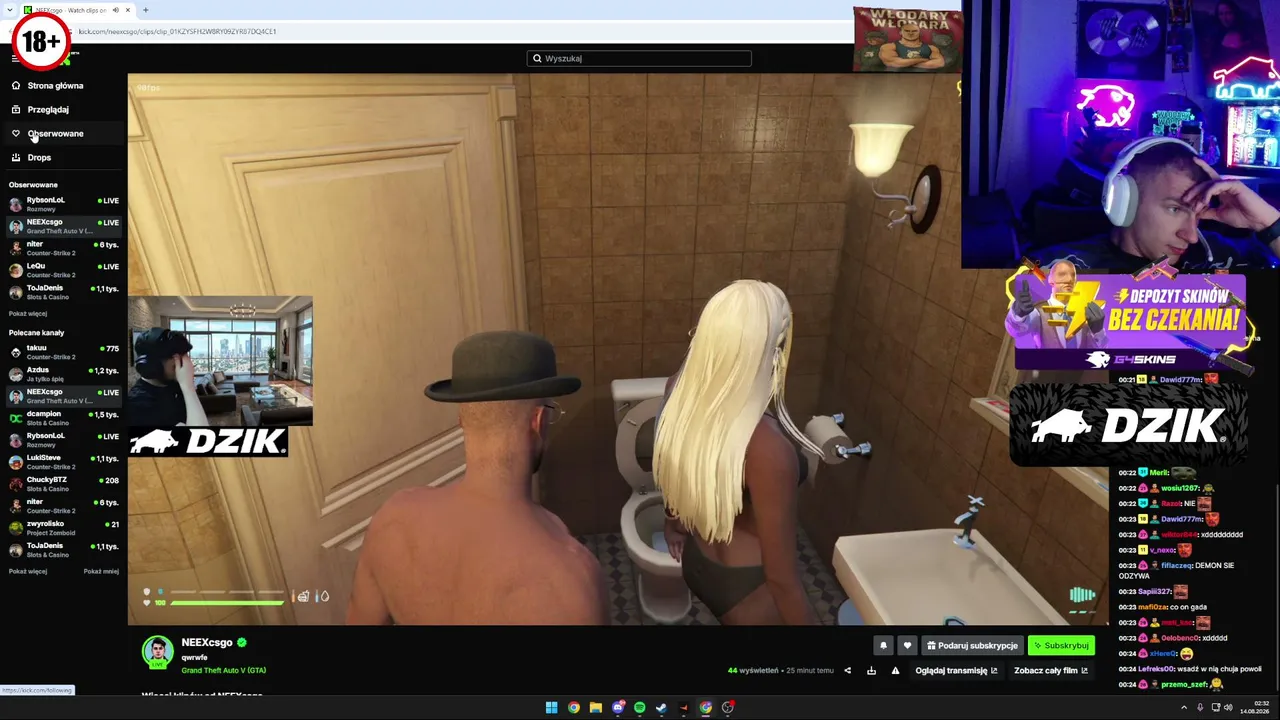The image size is (1280, 720).
Task: Open File Explorer from the taskbar
Action: (x=595, y=708)
